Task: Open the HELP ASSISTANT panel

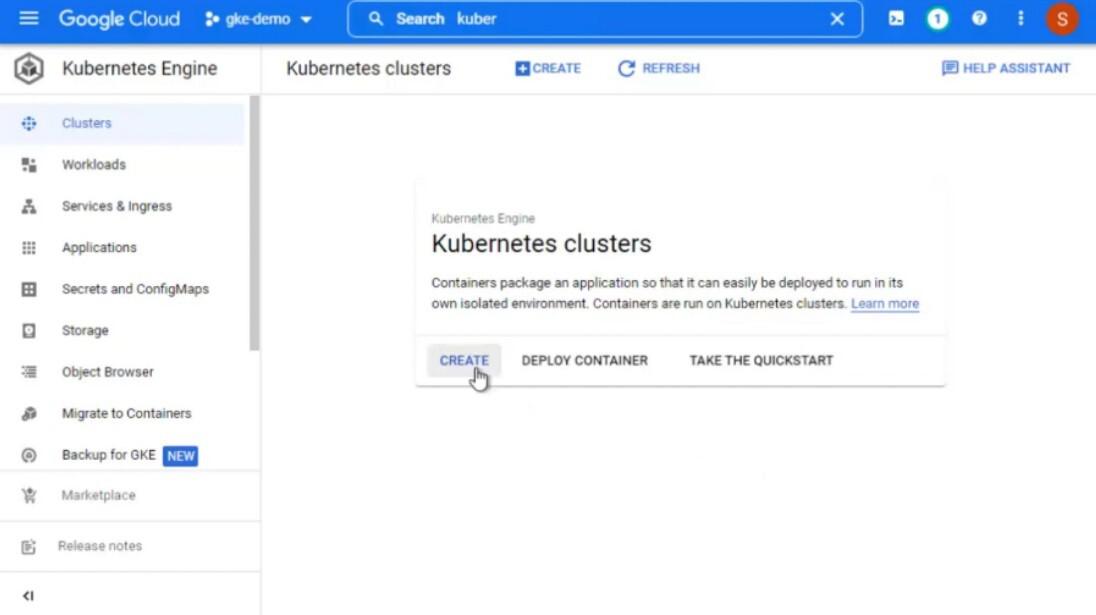Action: coord(1006,68)
